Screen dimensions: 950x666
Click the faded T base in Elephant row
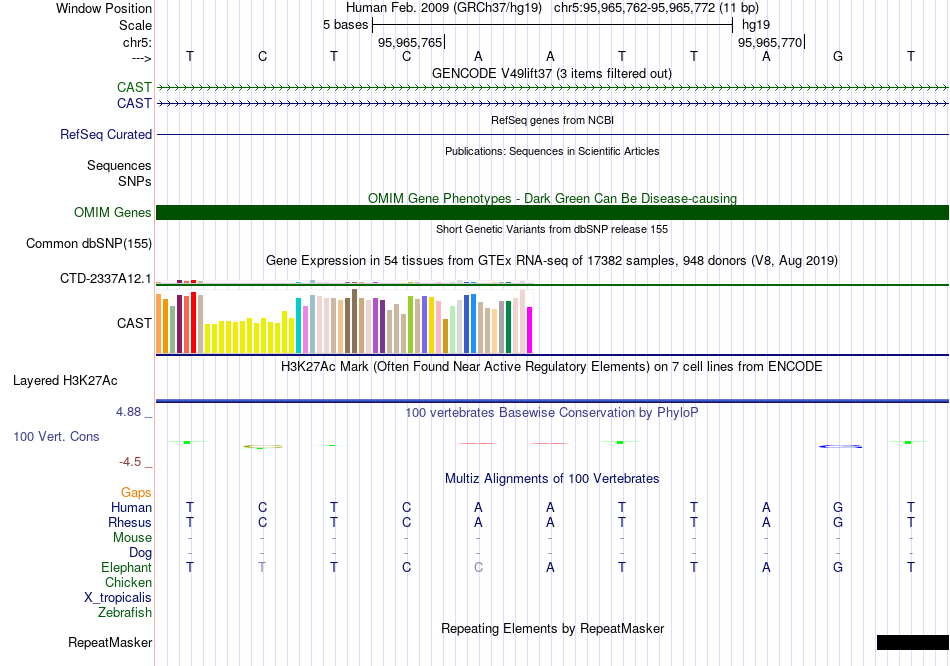(x=262, y=567)
